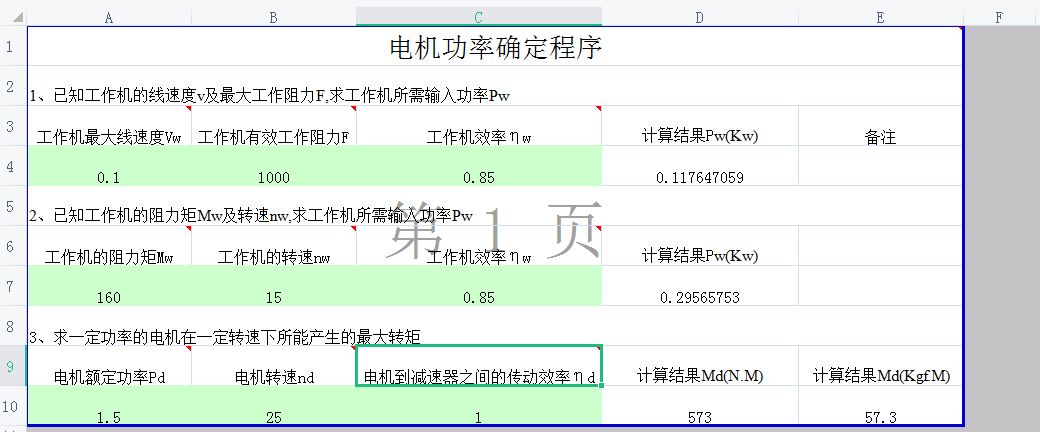Select row 2 header
This screenshot has width=1040, height=432.
pyautogui.click(x=13, y=86)
